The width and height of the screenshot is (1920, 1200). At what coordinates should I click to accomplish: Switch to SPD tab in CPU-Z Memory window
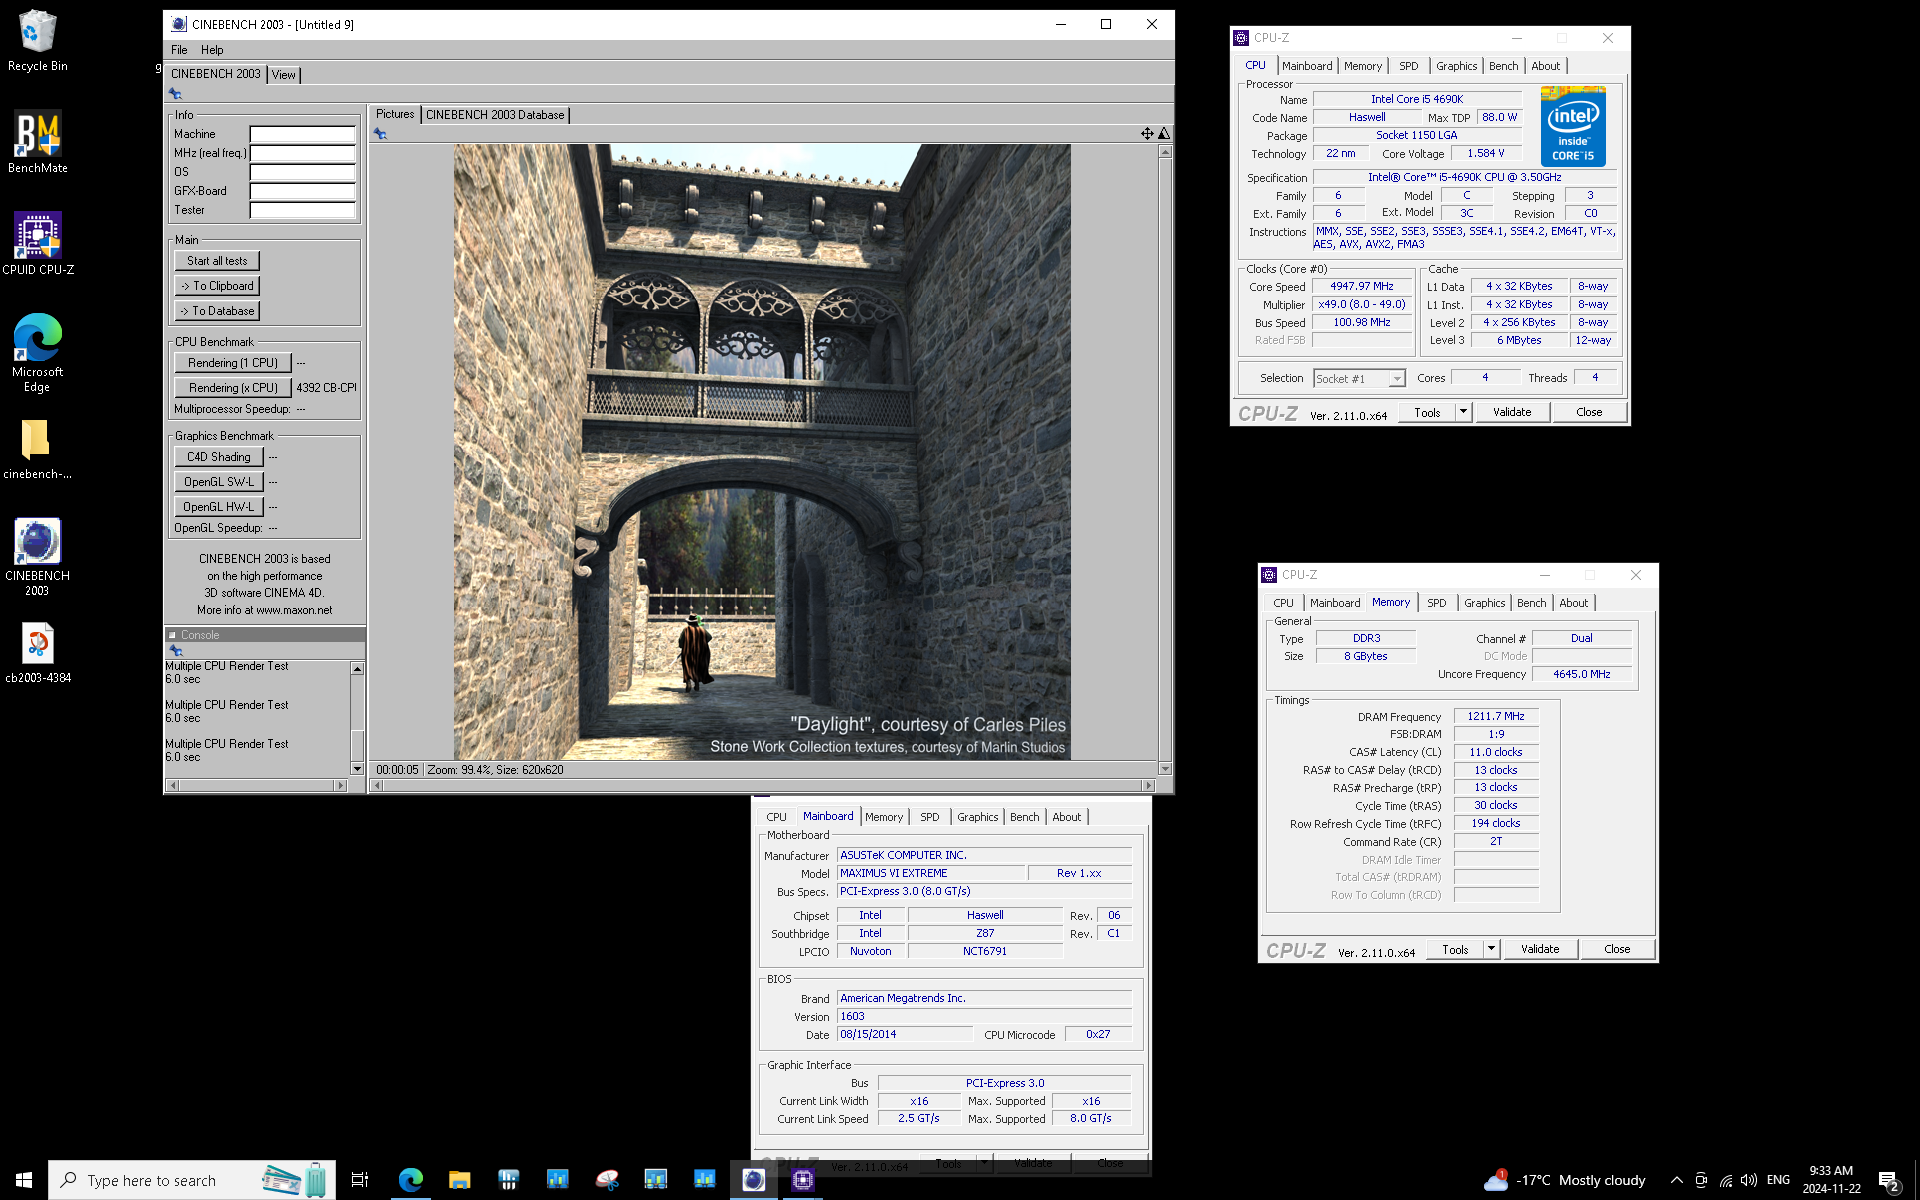[1436, 603]
